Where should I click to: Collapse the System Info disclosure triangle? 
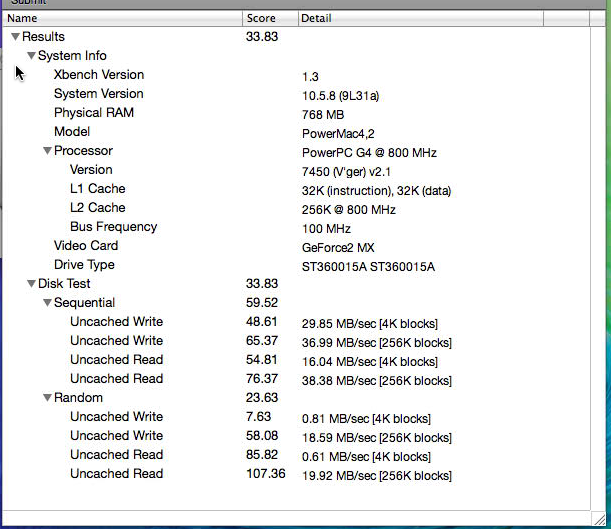click(x=32, y=56)
